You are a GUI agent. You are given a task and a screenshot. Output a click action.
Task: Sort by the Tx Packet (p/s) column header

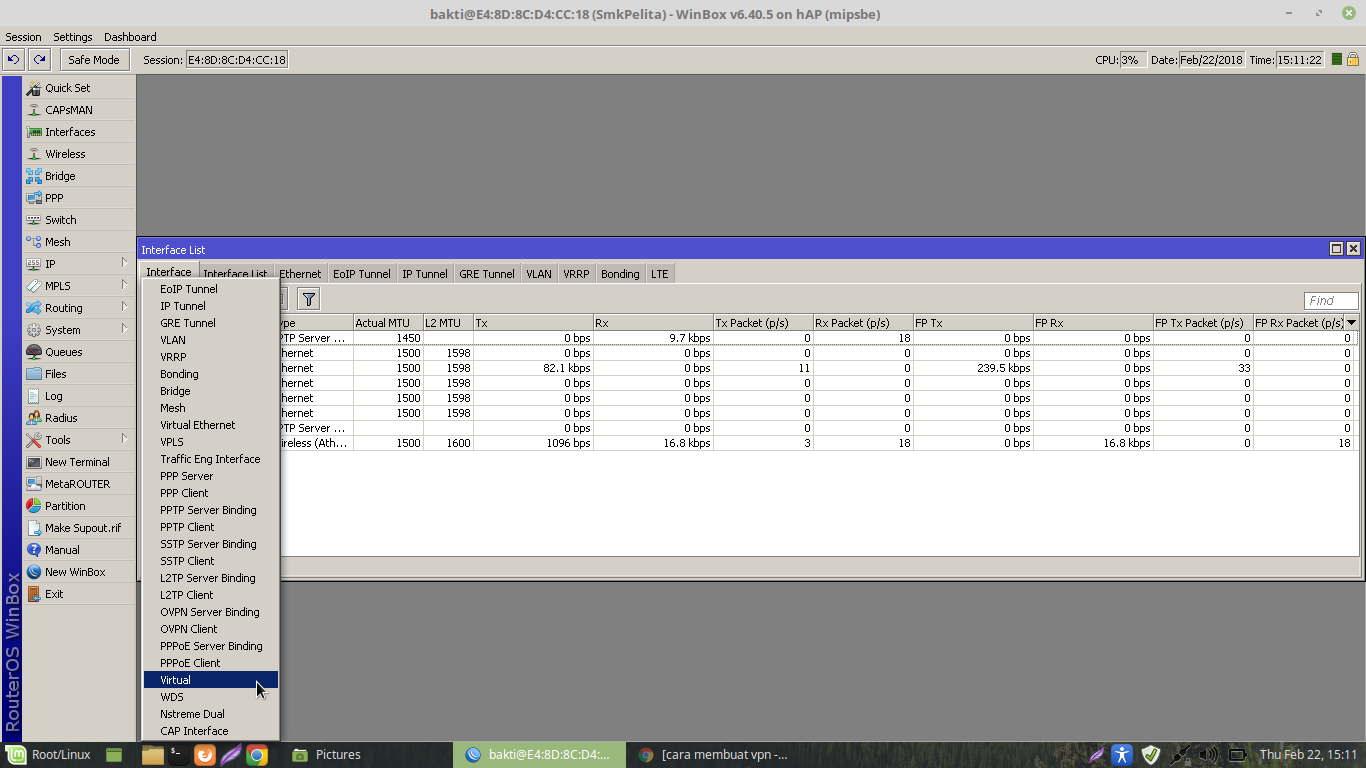click(x=763, y=322)
